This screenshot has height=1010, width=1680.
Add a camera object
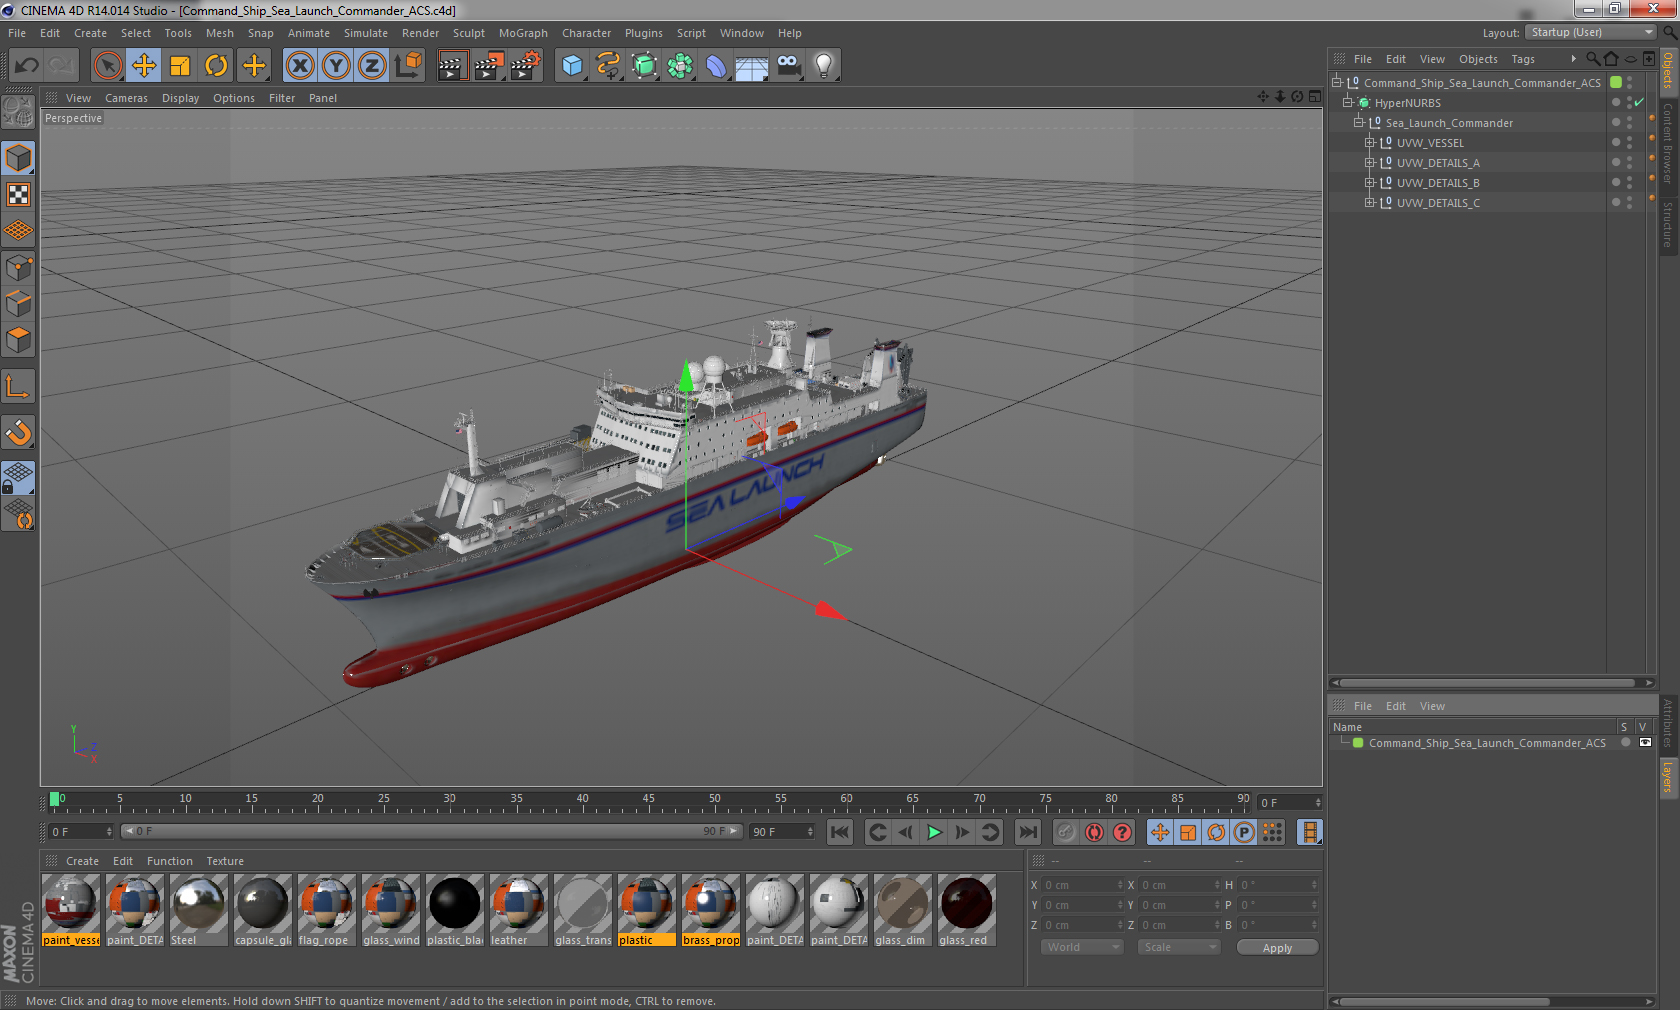pyautogui.click(x=789, y=66)
